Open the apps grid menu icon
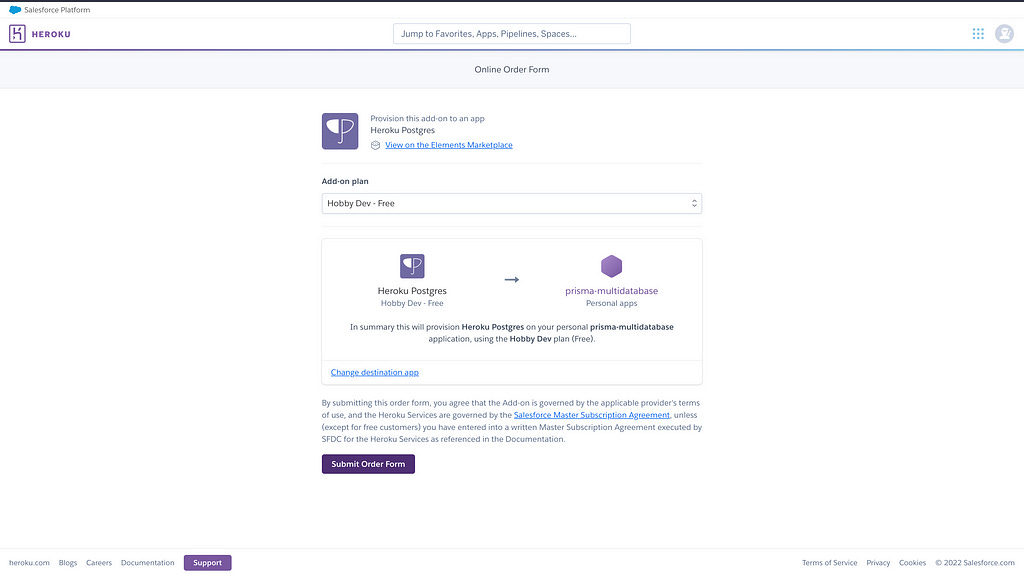Screen dimensions: 1024x577 click(x=978, y=34)
